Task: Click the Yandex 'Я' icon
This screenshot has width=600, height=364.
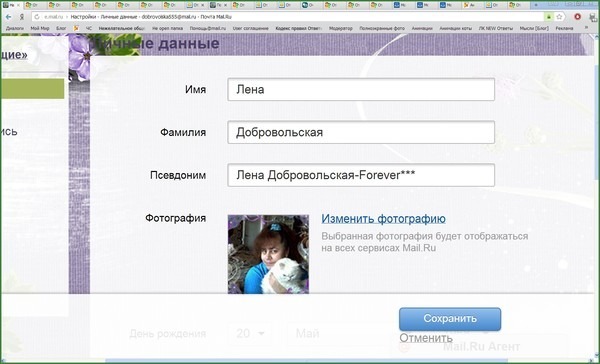Action: (22, 17)
